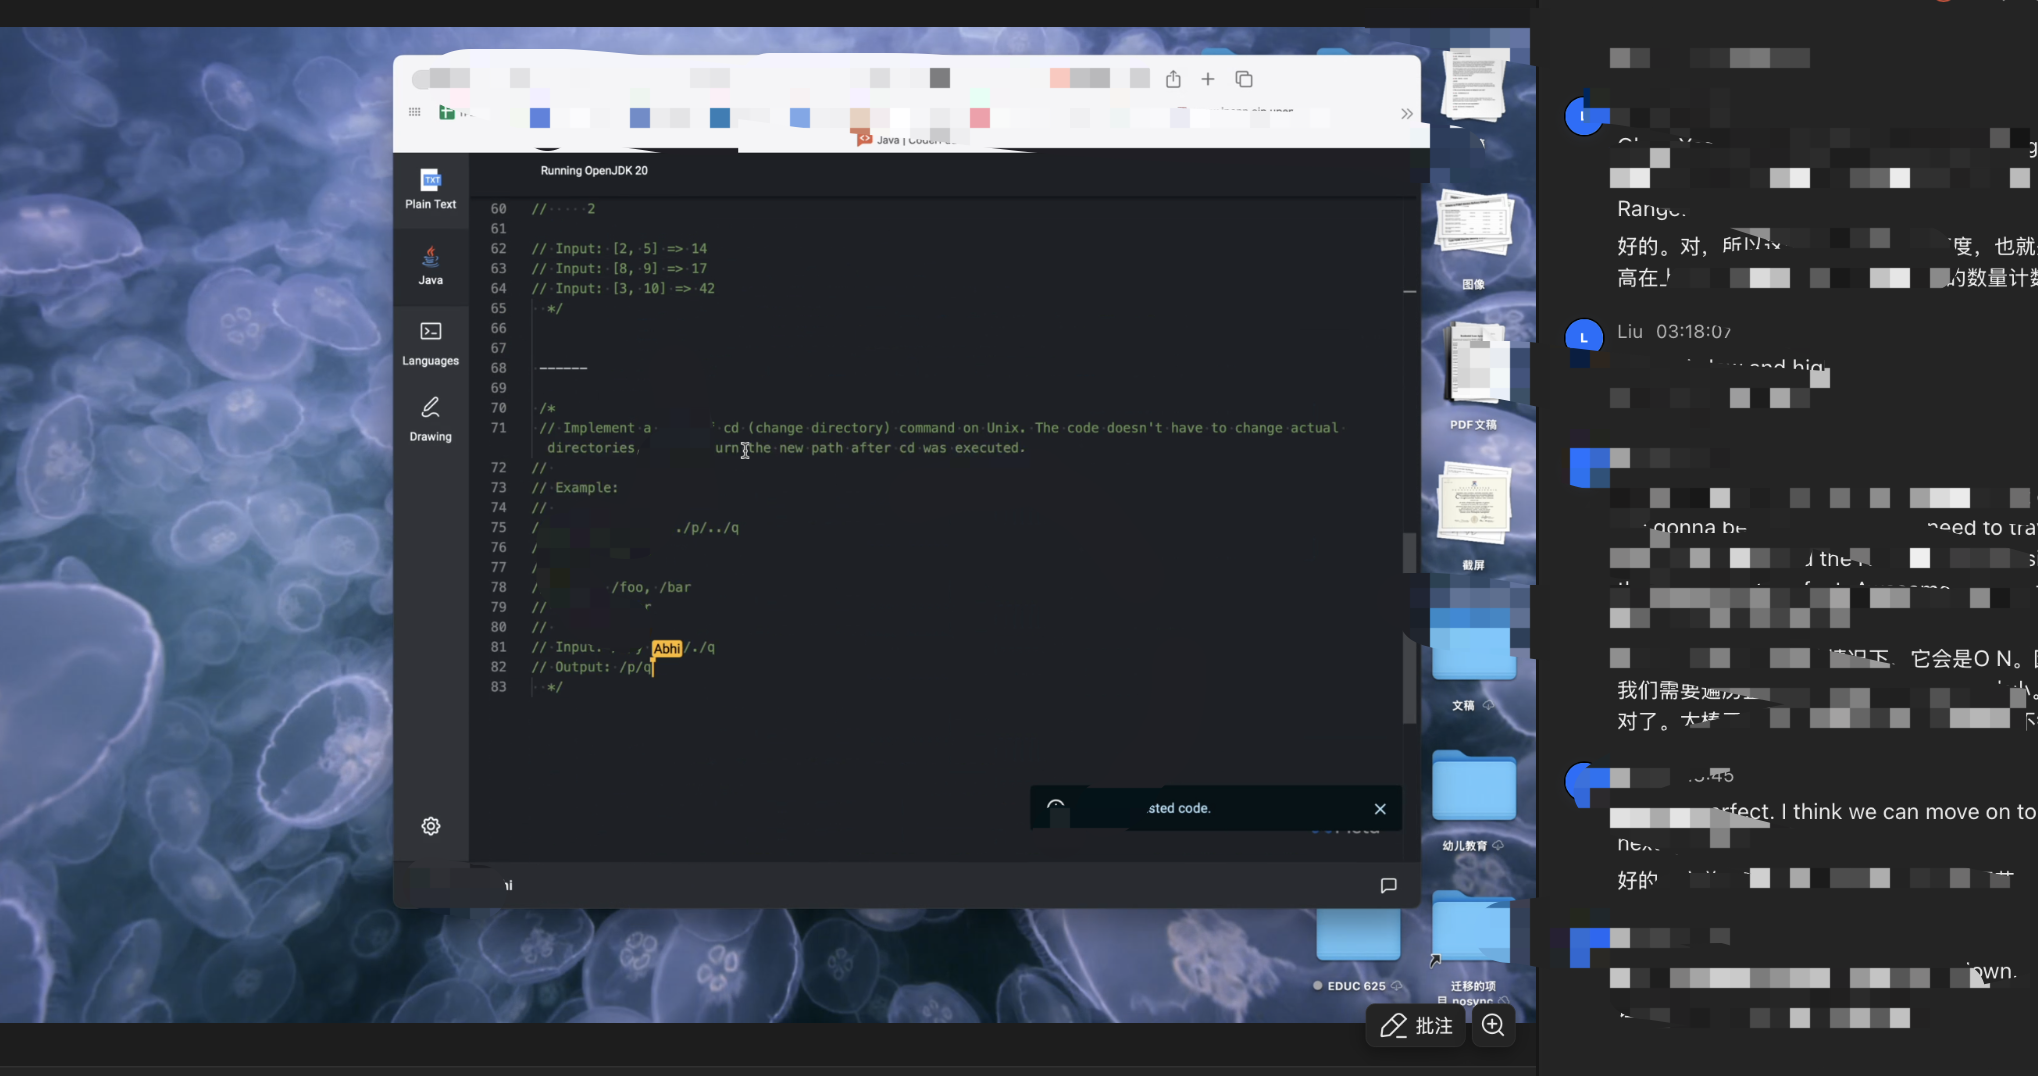
Task: Open the chat bubble icon below the editor
Action: [1388, 885]
